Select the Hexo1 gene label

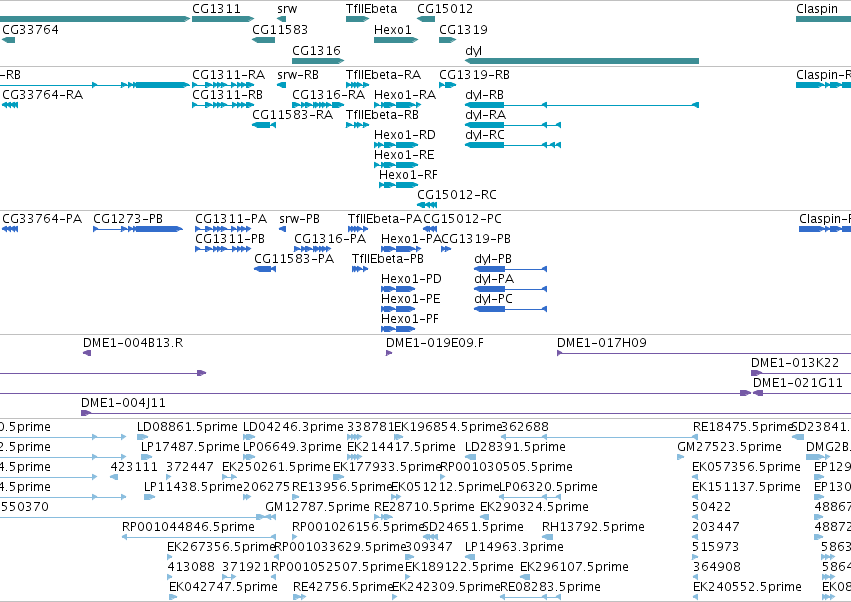point(393,29)
